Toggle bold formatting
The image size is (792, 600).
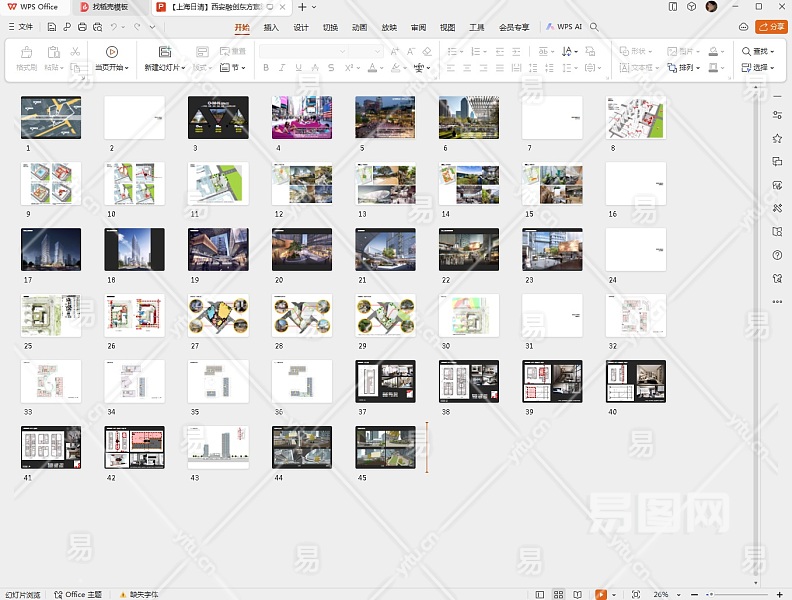pos(266,68)
